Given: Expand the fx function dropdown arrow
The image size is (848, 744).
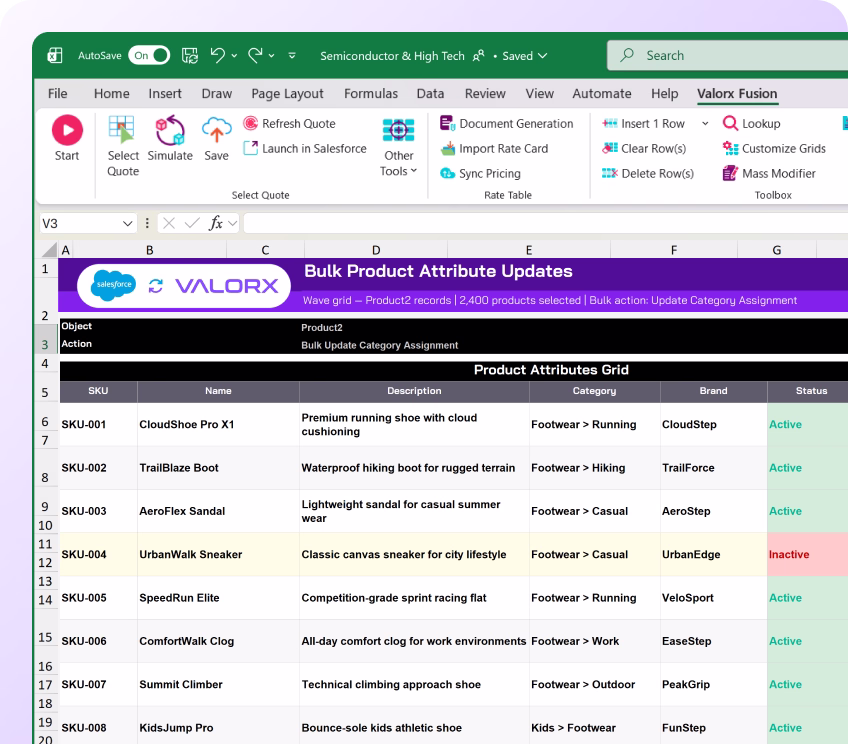Looking at the screenshot, I should tap(233, 223).
